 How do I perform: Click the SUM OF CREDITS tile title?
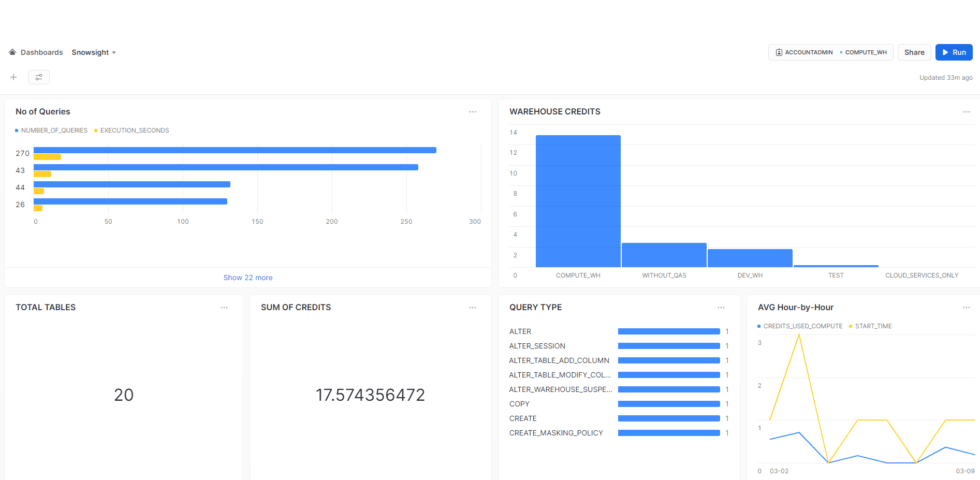tap(296, 308)
